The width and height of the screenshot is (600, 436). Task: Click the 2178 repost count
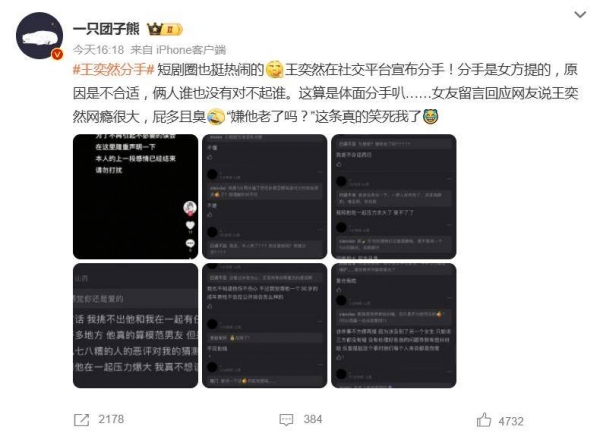tap(111, 419)
